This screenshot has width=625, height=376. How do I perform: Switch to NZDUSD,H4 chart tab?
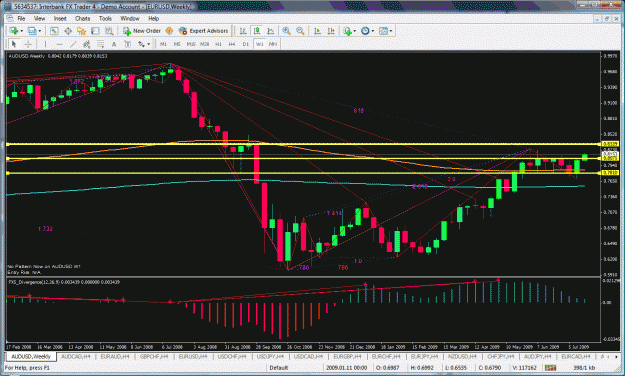click(463, 356)
